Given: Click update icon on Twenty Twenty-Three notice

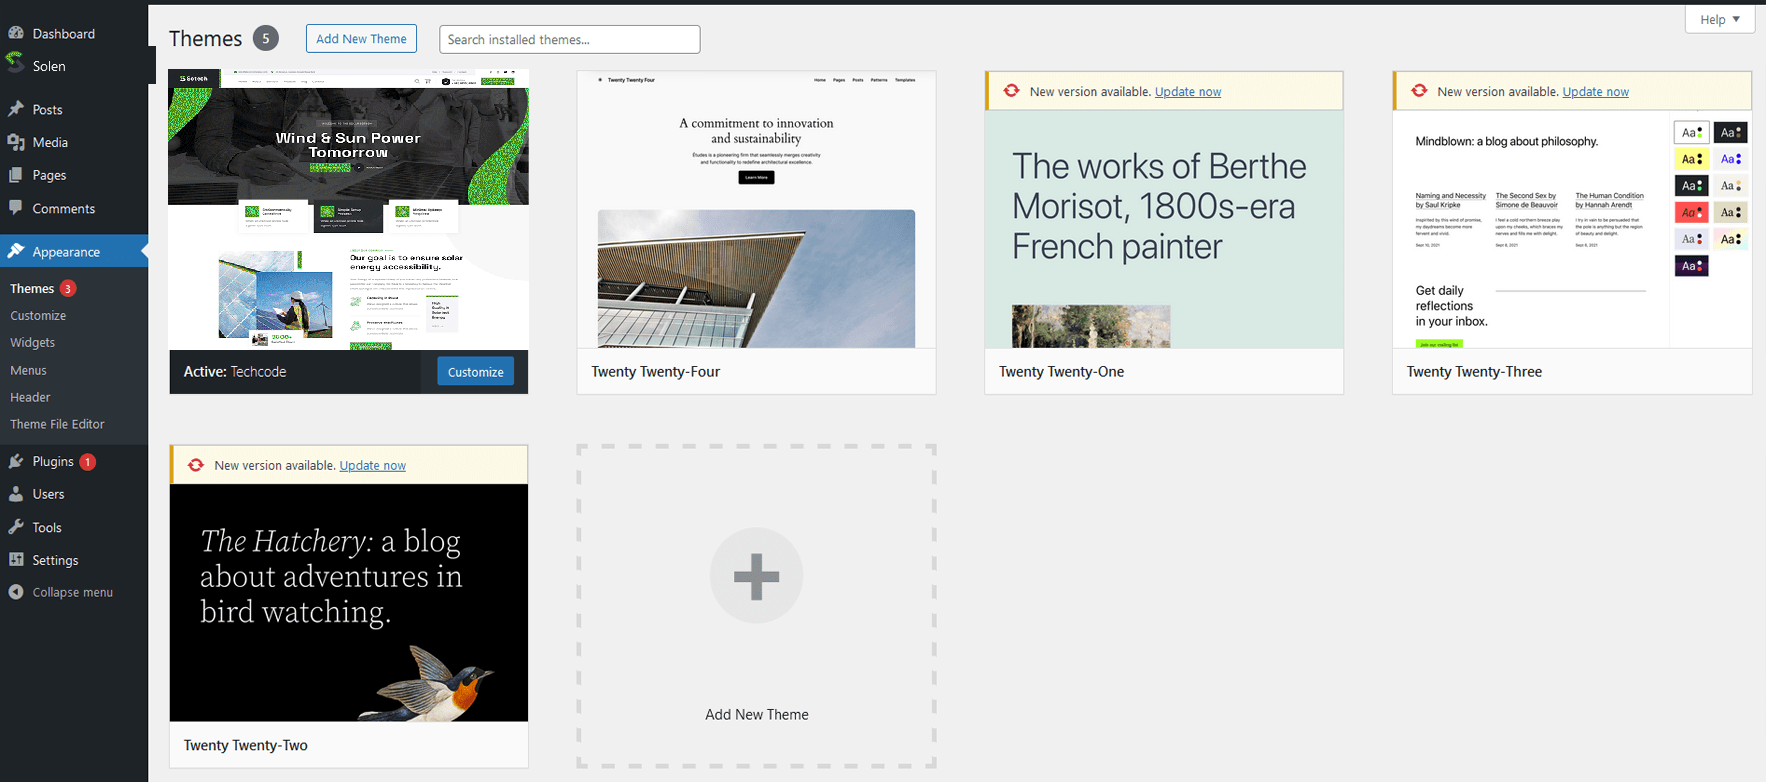Looking at the screenshot, I should (x=1420, y=91).
